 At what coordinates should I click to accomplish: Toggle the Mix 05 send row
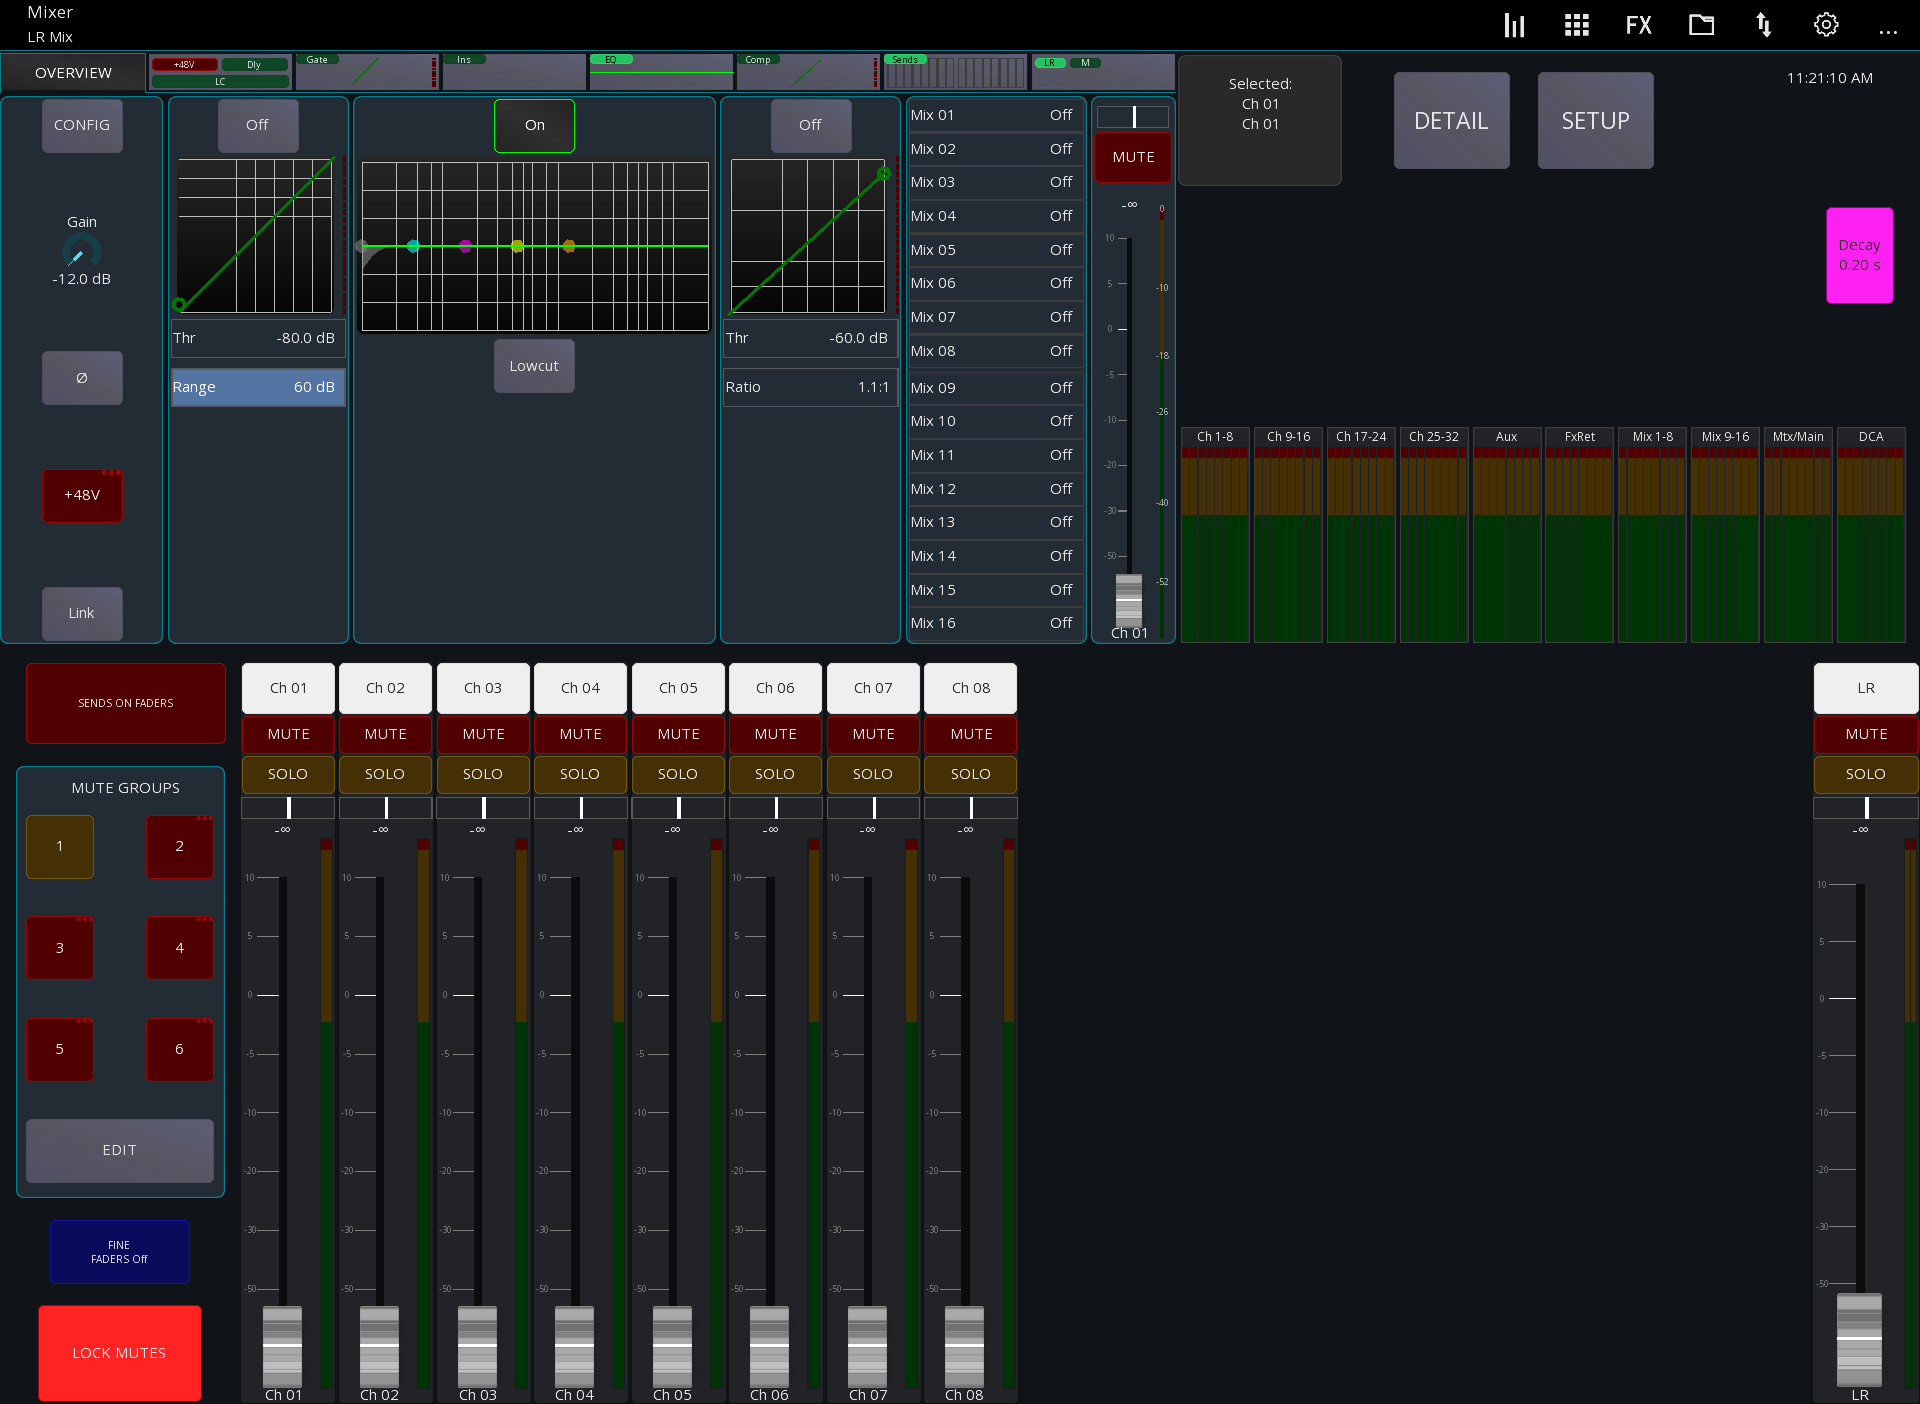(994, 250)
